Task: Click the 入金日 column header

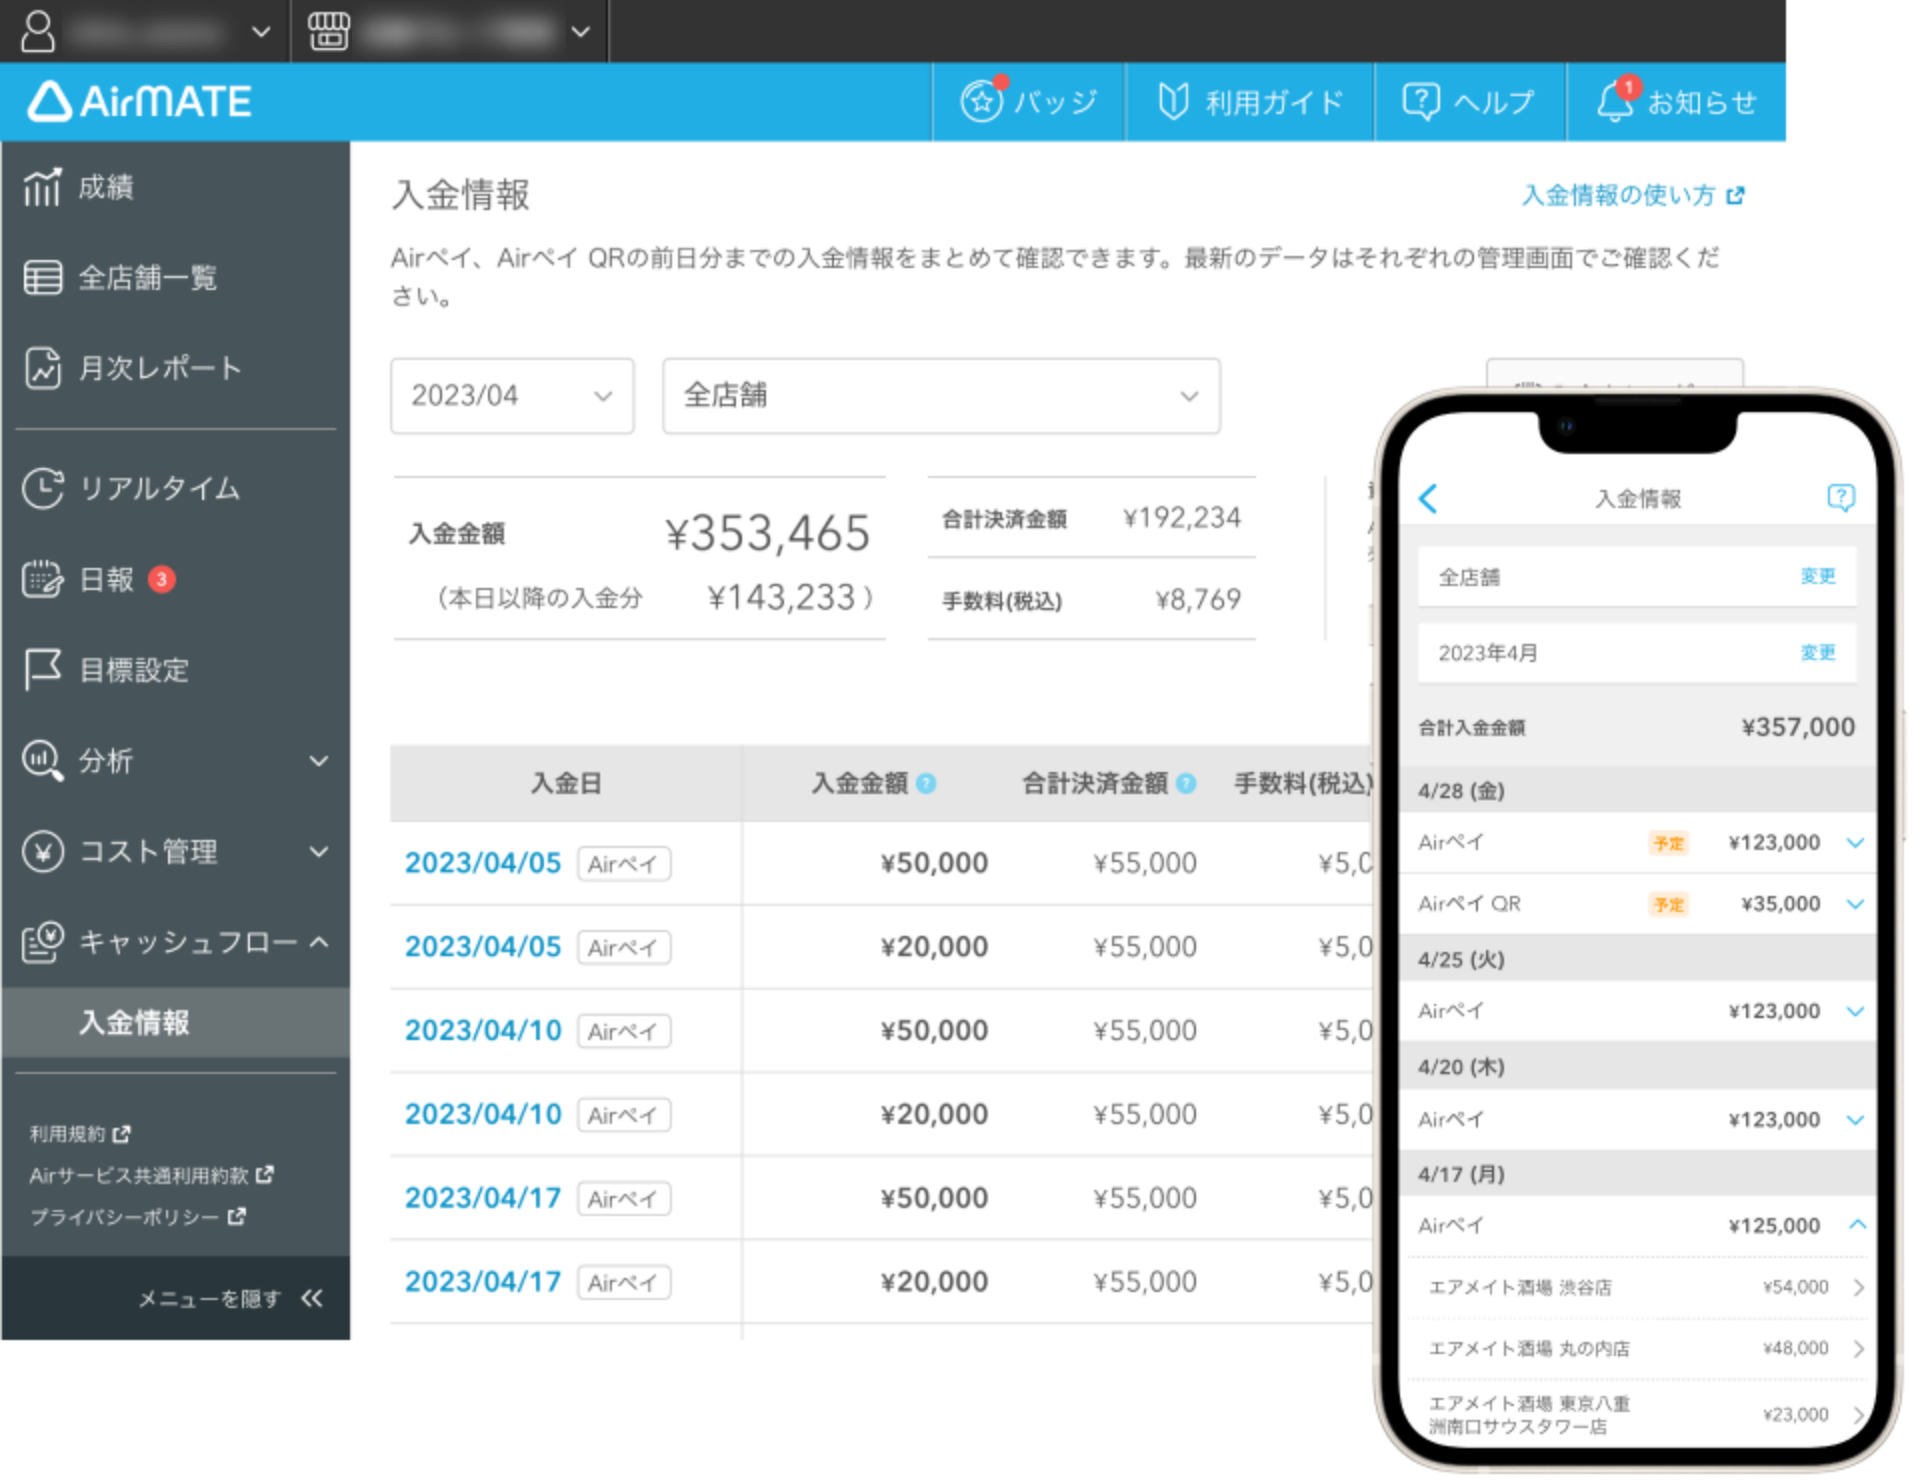Action: coord(566,785)
